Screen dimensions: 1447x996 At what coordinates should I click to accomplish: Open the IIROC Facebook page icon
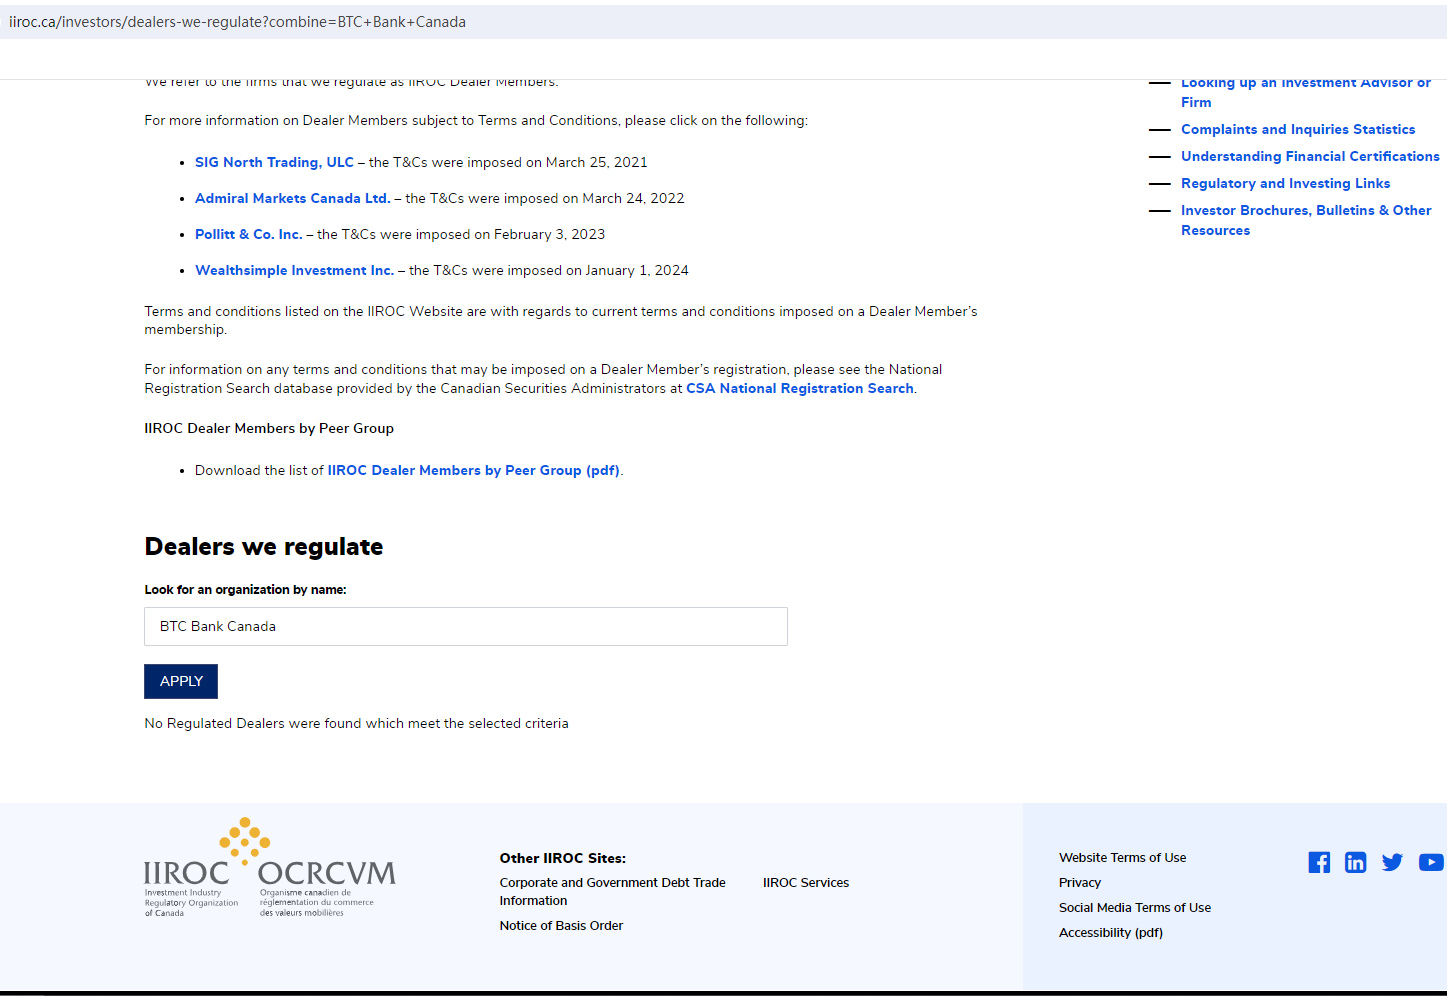click(x=1319, y=862)
